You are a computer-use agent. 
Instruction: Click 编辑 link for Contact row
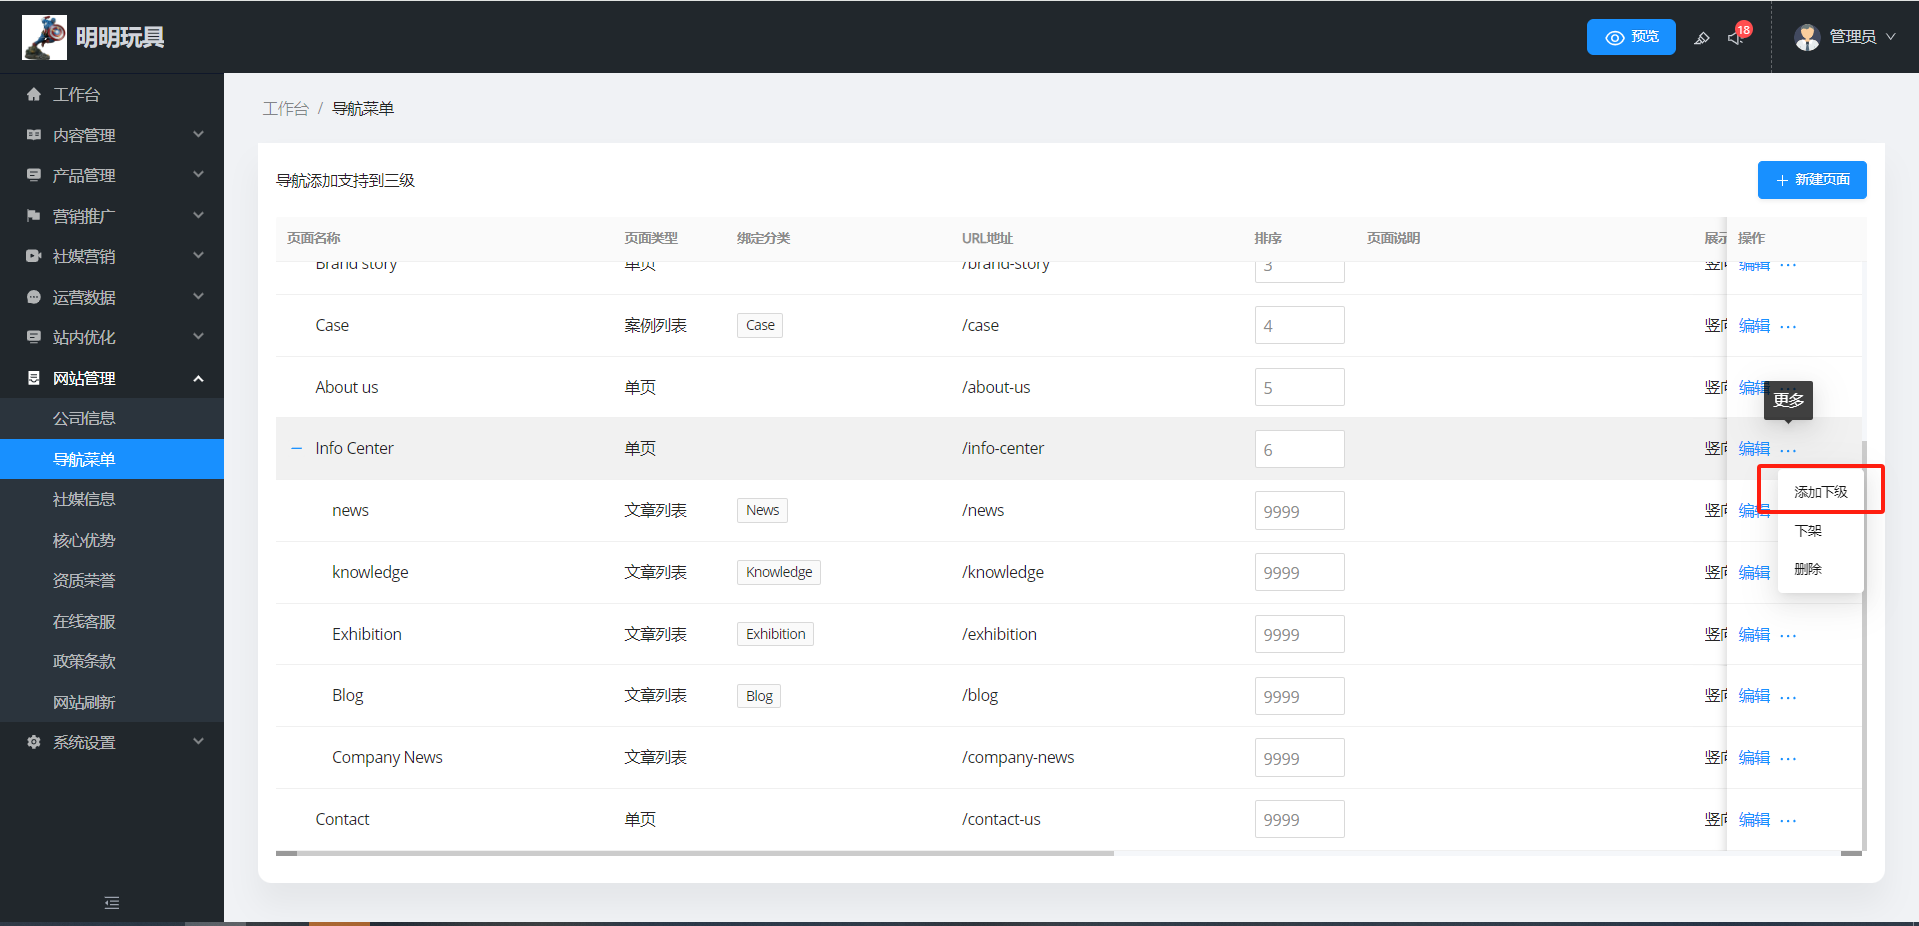1754,820
